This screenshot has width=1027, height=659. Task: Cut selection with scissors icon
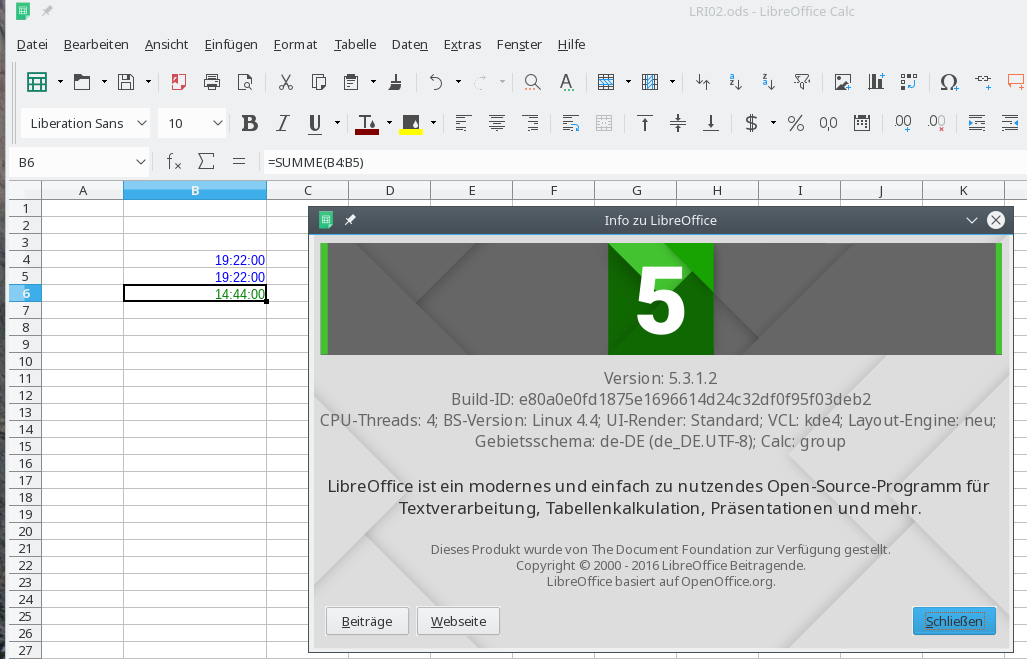[286, 82]
